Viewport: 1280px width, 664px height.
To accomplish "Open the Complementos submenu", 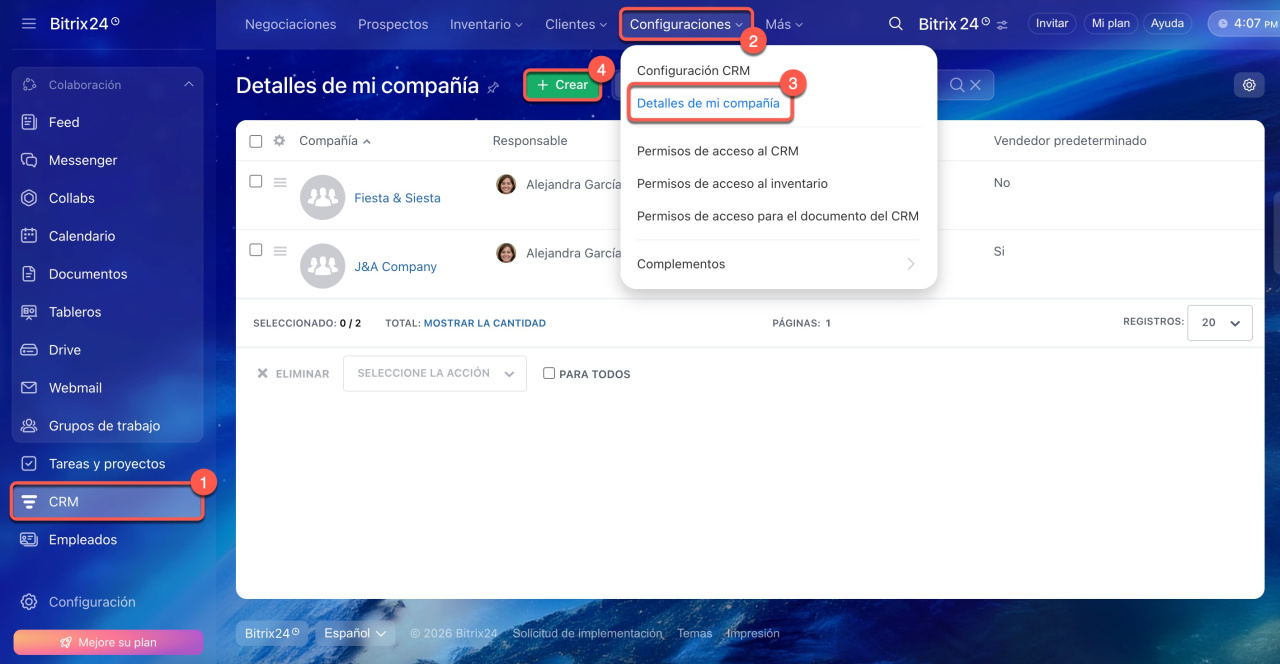I will [x=777, y=264].
